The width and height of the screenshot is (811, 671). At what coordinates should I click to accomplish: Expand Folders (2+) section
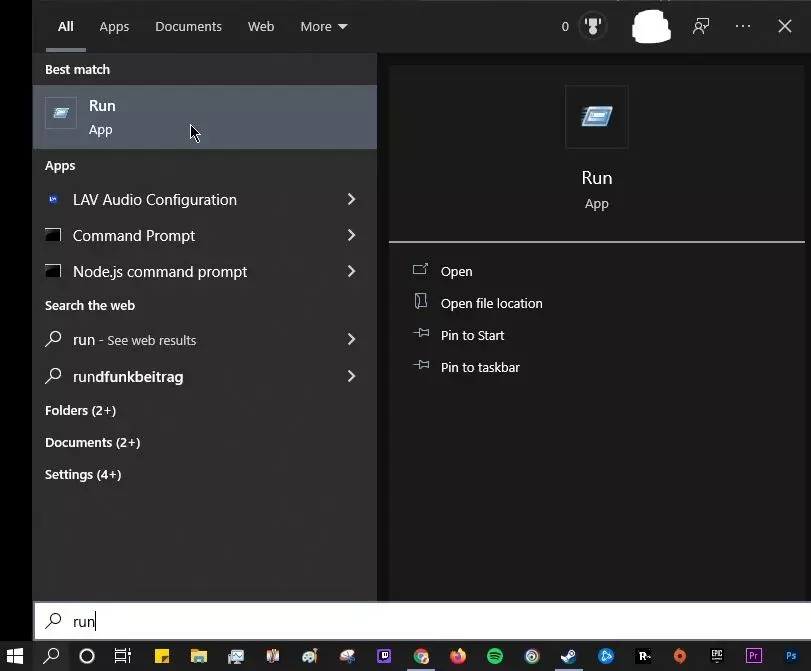click(81, 411)
